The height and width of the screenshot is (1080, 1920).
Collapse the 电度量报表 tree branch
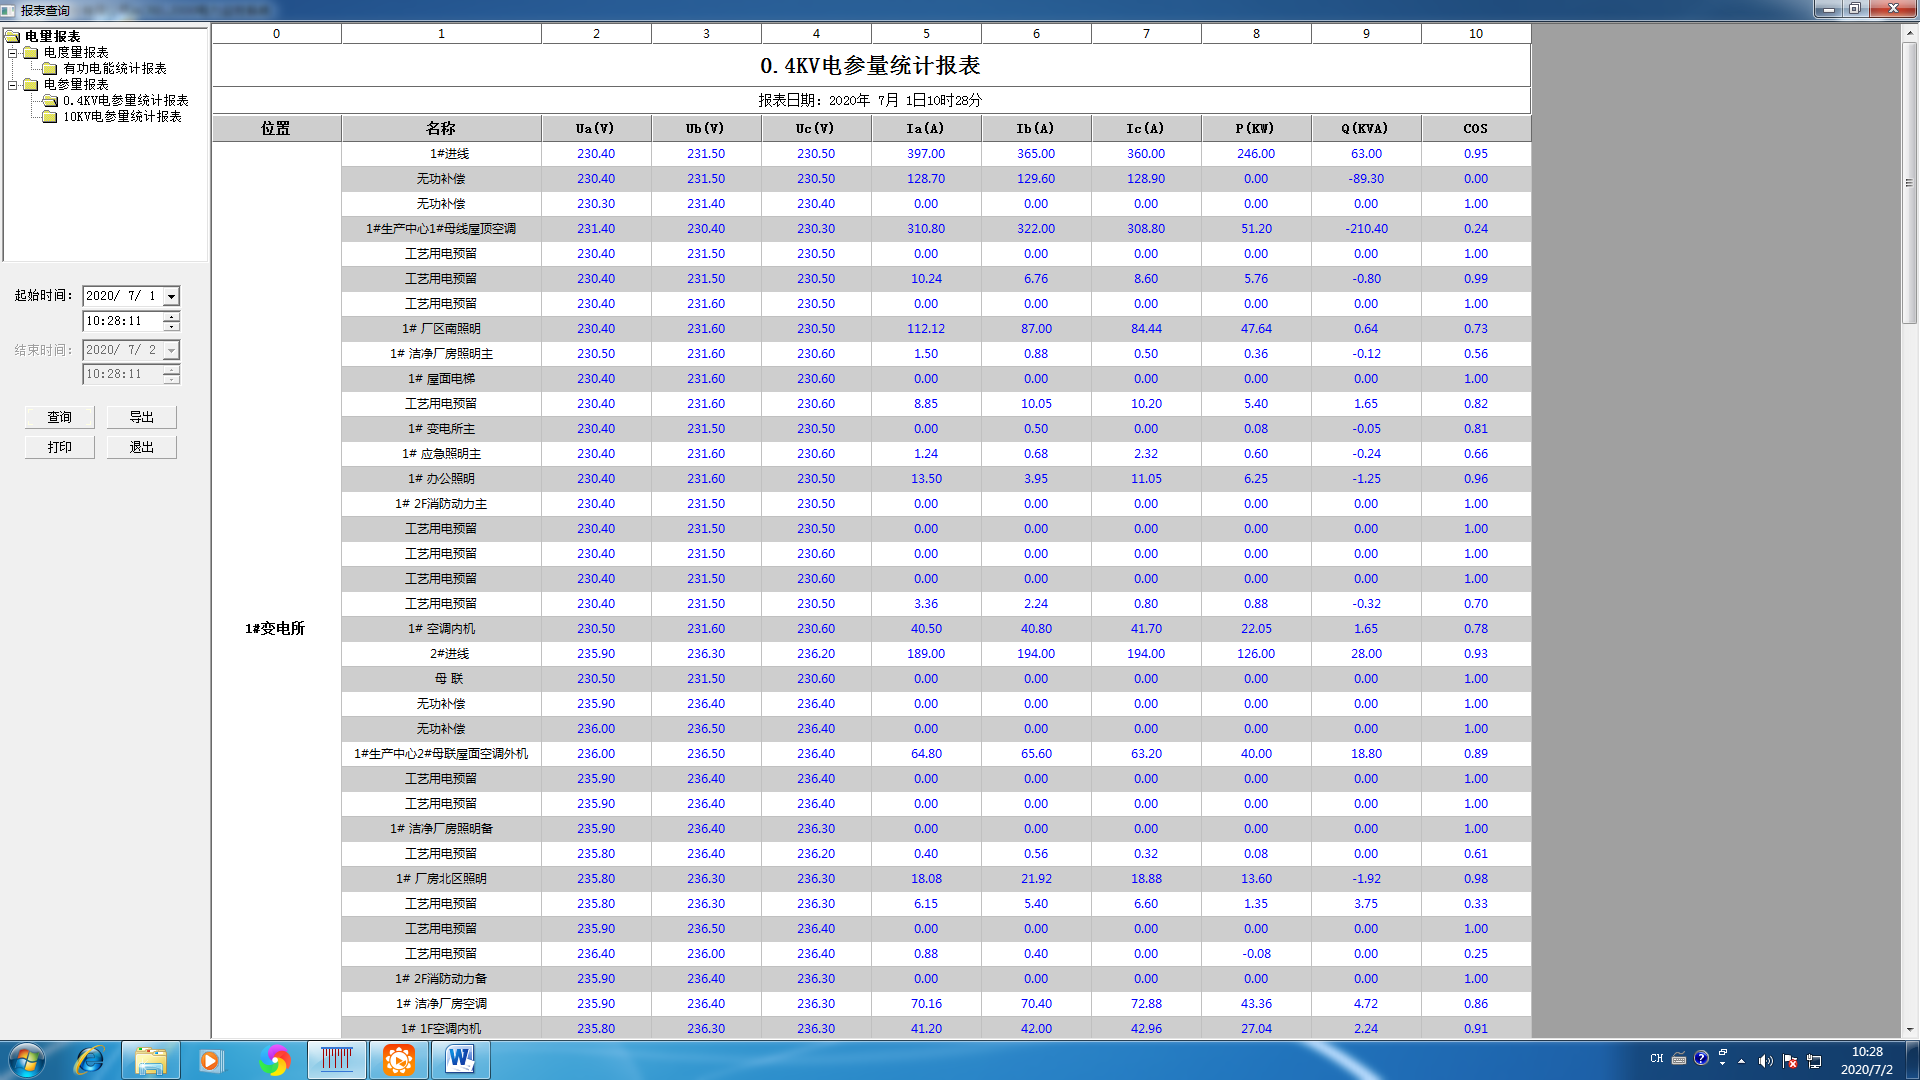coord(12,54)
